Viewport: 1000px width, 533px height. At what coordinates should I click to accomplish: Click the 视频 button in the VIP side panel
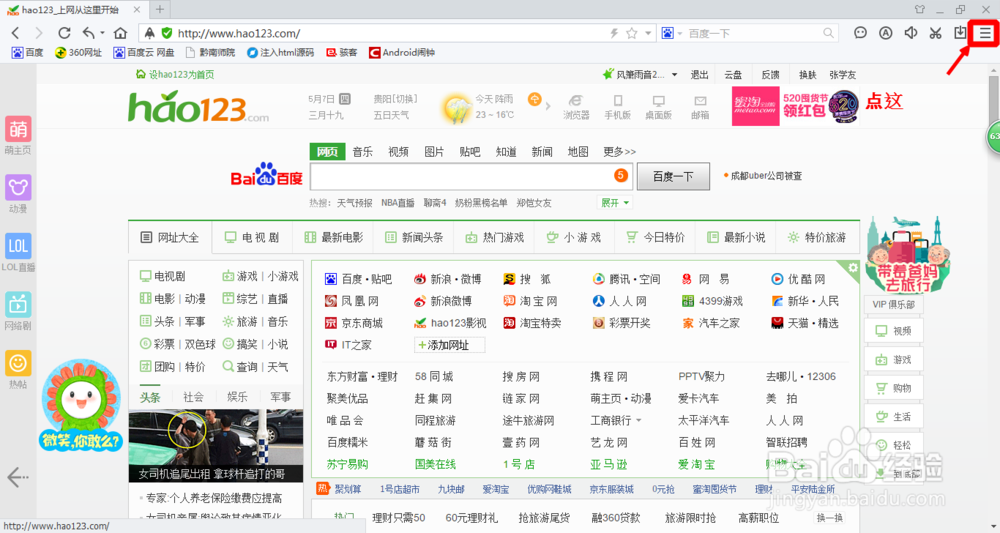[893, 331]
